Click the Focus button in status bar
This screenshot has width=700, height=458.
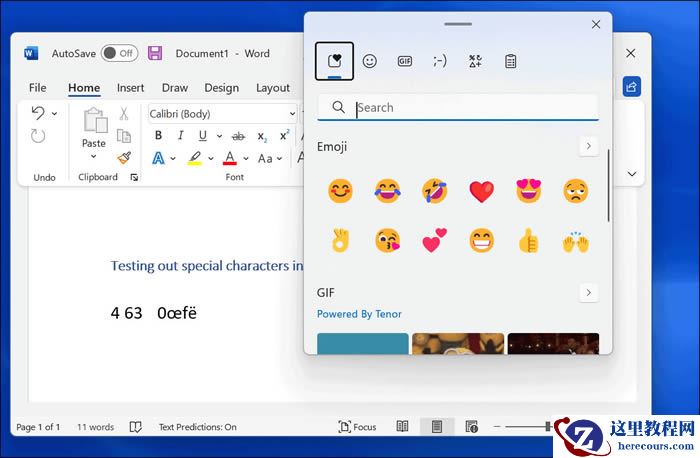[357, 427]
